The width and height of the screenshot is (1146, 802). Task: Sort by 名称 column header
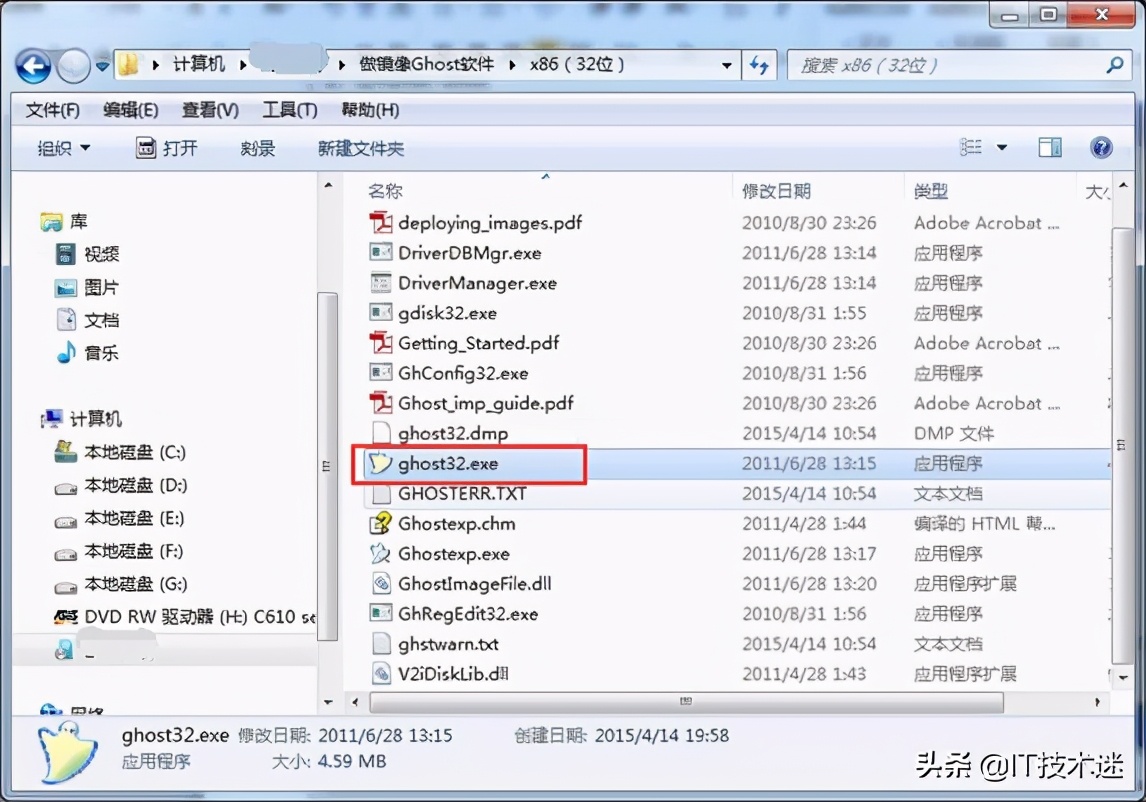point(385,191)
